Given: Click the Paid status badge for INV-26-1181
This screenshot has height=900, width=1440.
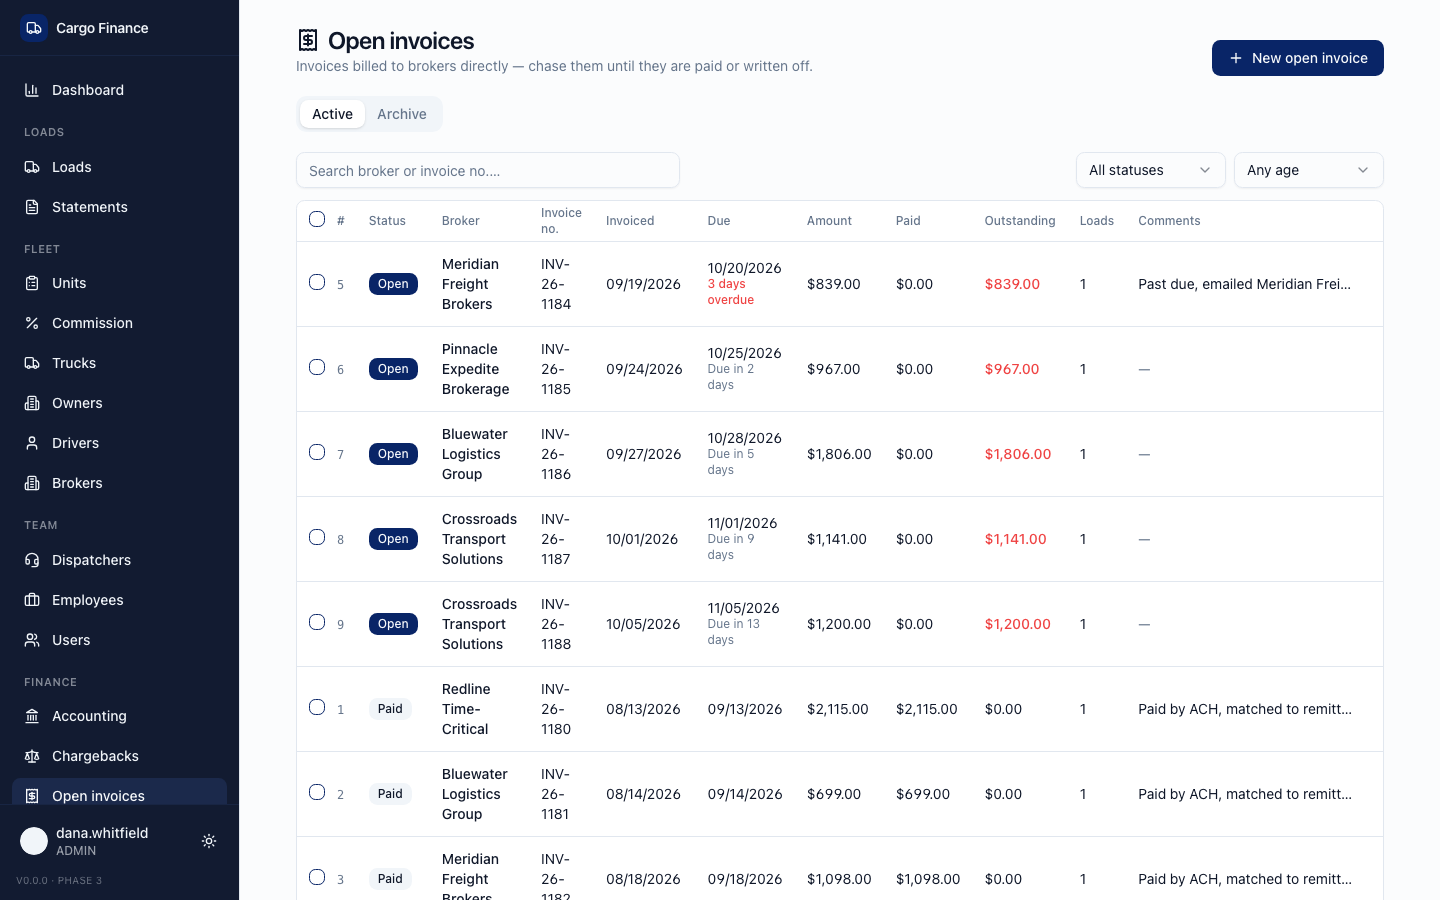Looking at the screenshot, I should click(390, 794).
